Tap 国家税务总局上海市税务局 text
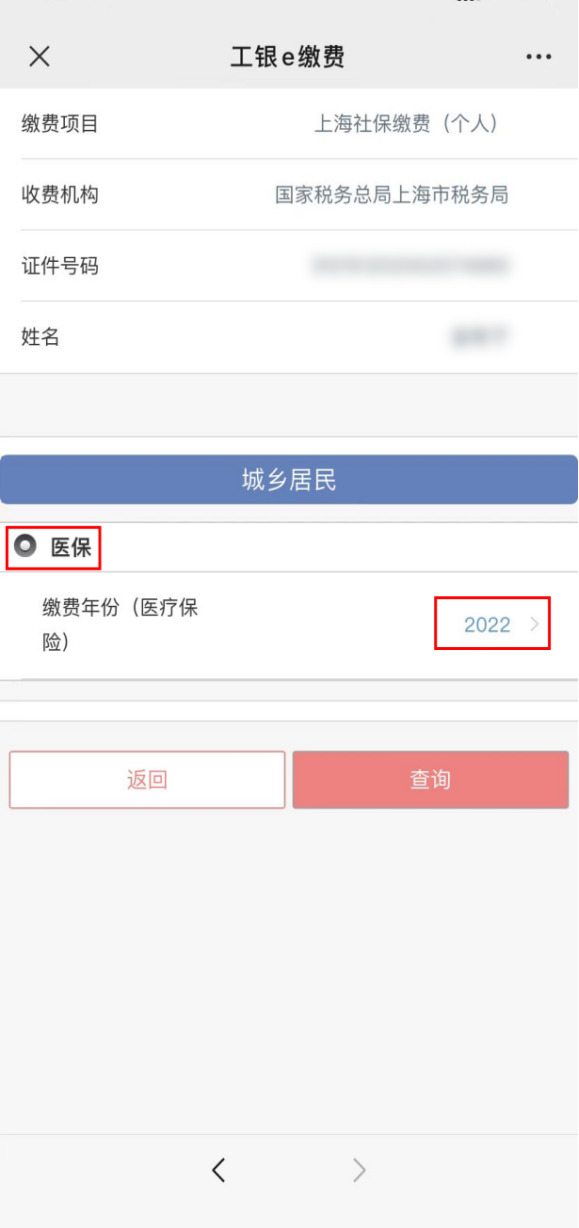Screen dimensions: 579x1228 pos(392,195)
